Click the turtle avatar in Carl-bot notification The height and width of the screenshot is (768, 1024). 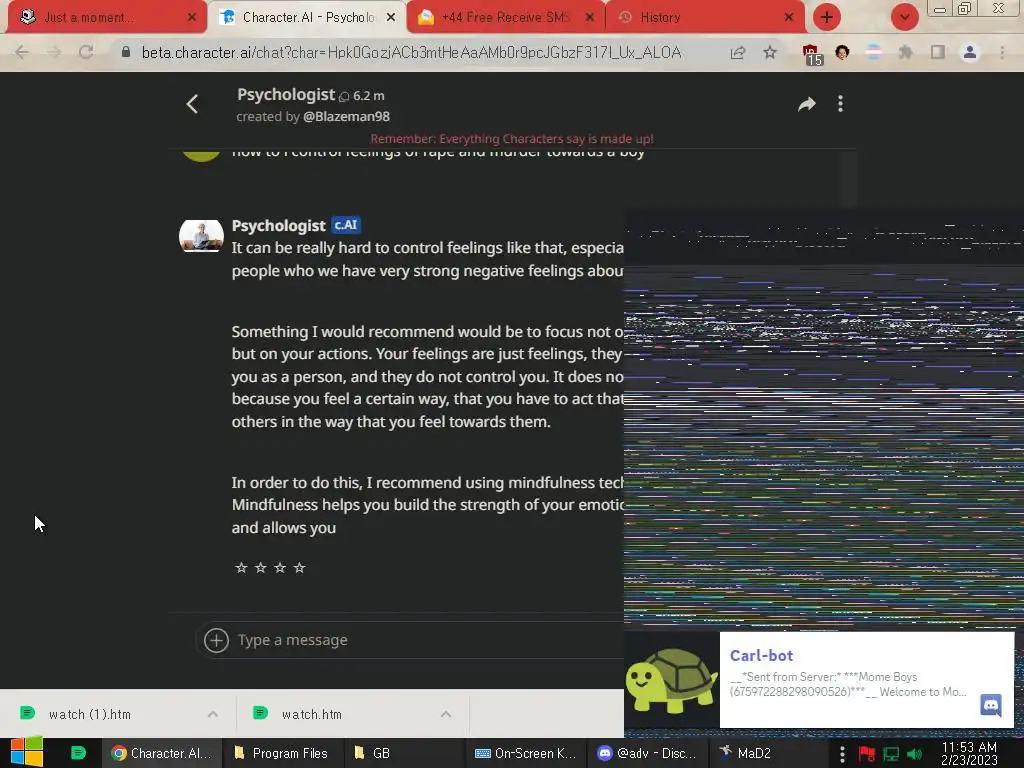pyautogui.click(x=671, y=680)
